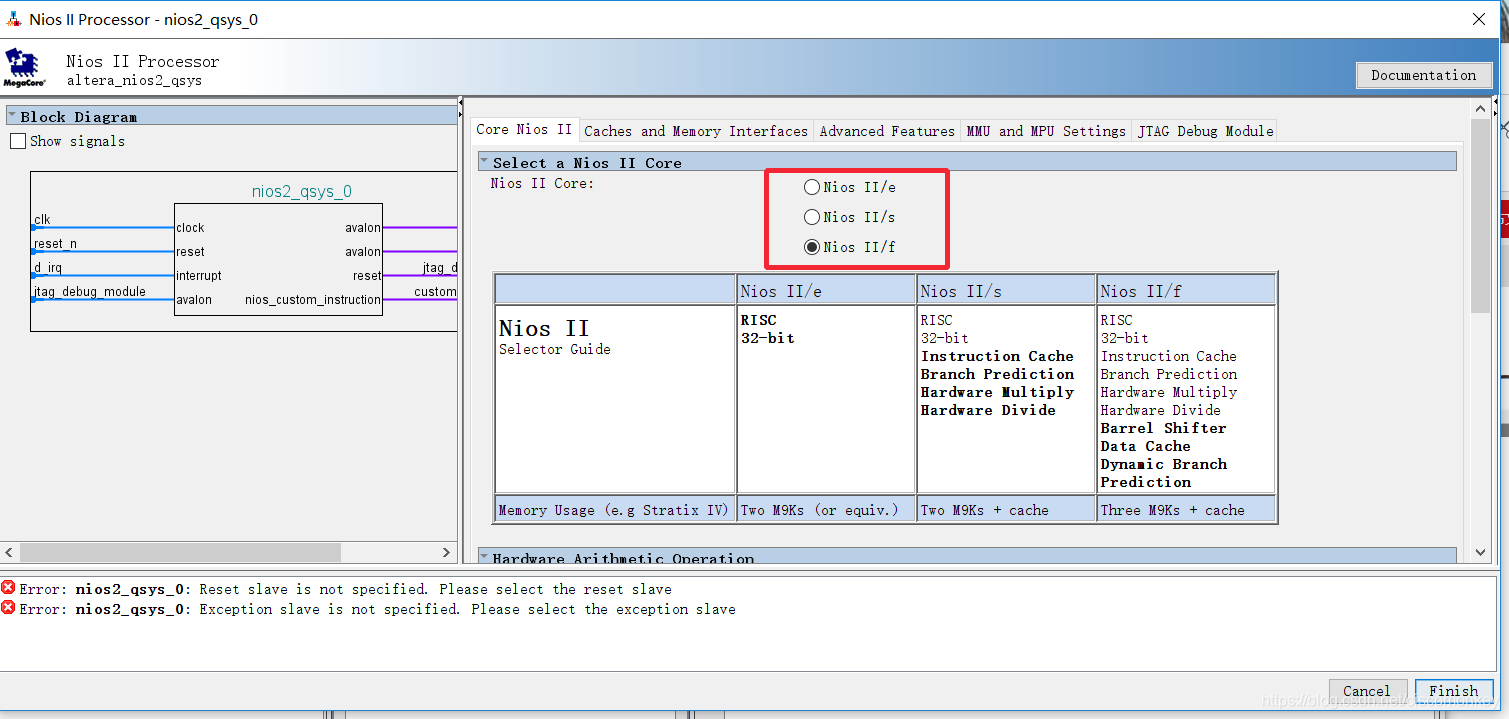
Task: Click the nios2_qsys_0 block title
Action: pos(301,191)
